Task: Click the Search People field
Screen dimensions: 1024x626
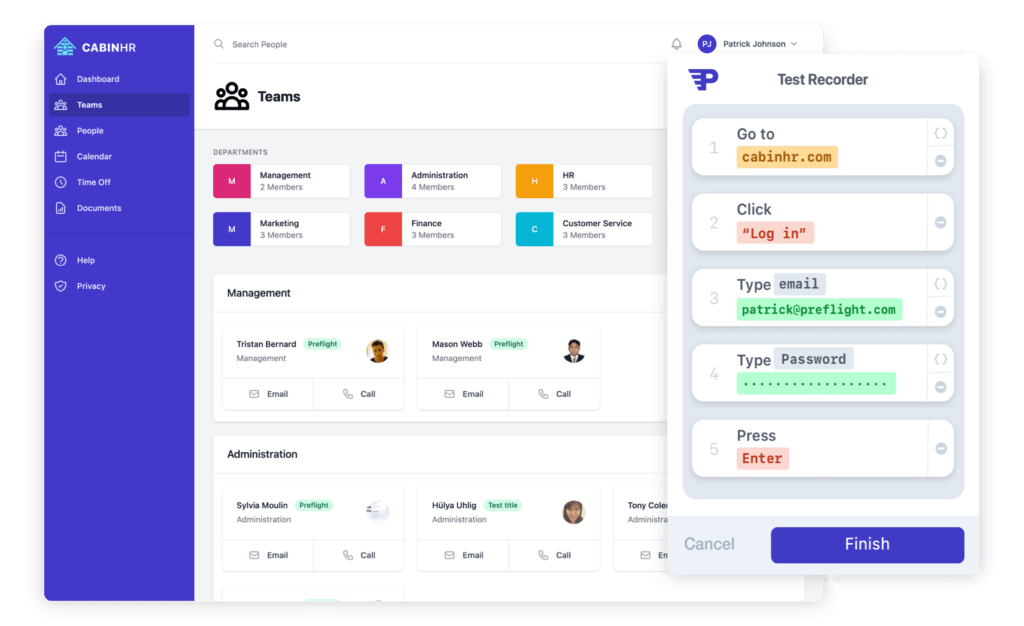Action: (x=300, y=44)
